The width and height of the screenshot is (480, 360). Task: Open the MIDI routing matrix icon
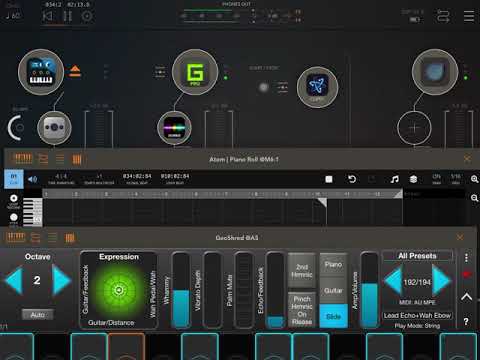pyautogui.click(x=443, y=16)
